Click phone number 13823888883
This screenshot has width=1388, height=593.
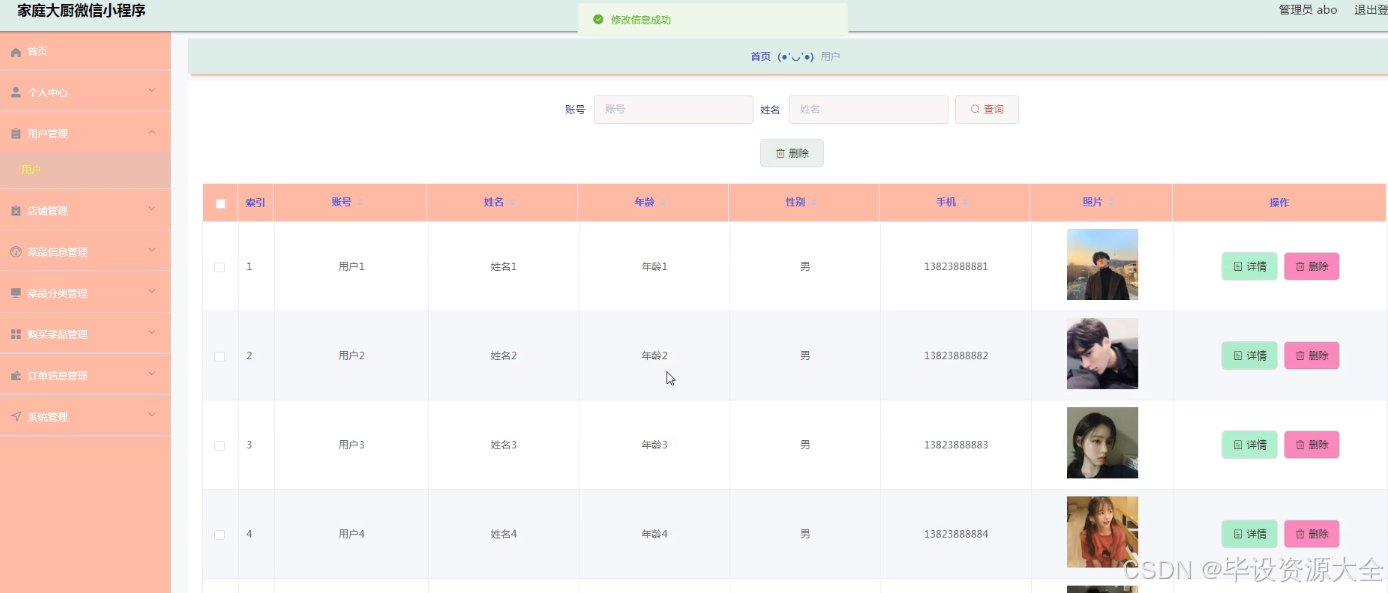tap(955, 445)
